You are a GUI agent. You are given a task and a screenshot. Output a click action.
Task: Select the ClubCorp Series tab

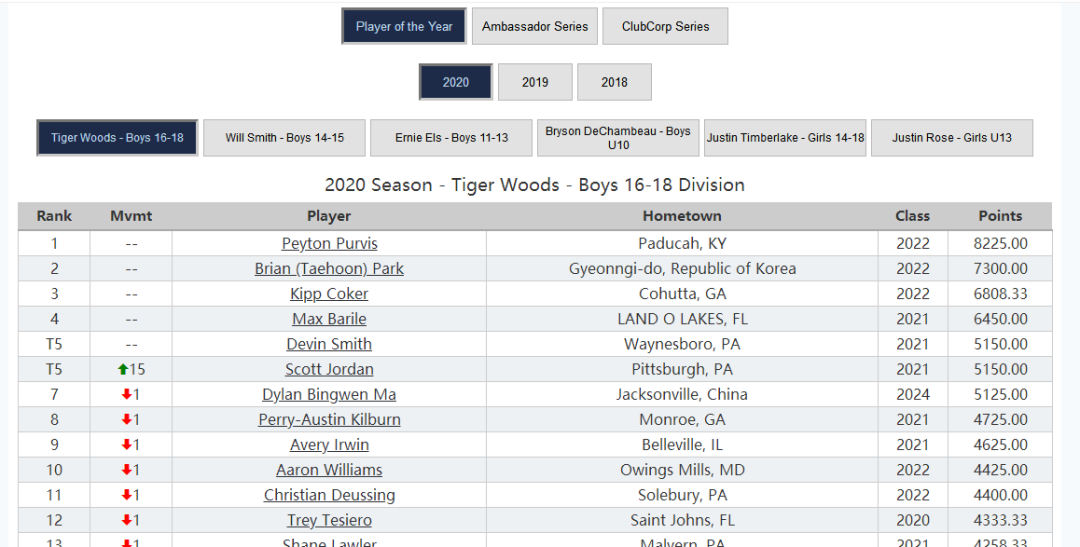pyautogui.click(x=665, y=27)
